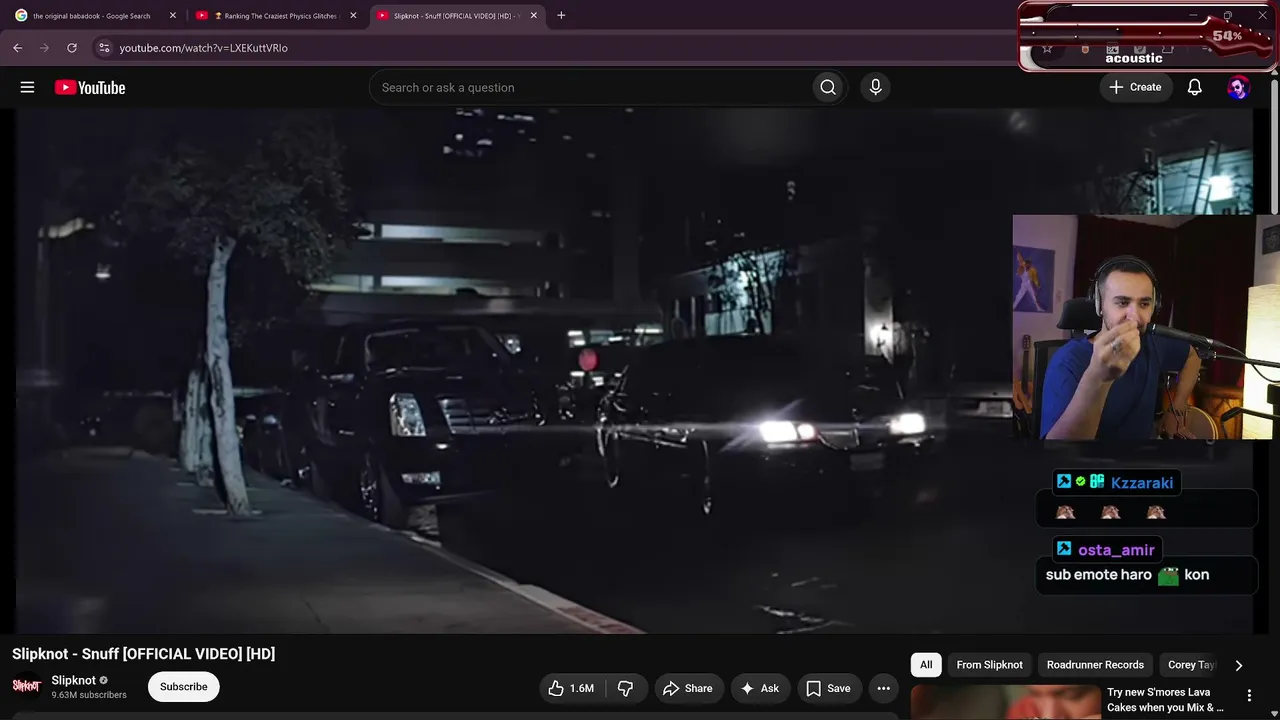Close the Slipknot - Snuff tab
The image size is (1280, 720).
tap(534, 15)
